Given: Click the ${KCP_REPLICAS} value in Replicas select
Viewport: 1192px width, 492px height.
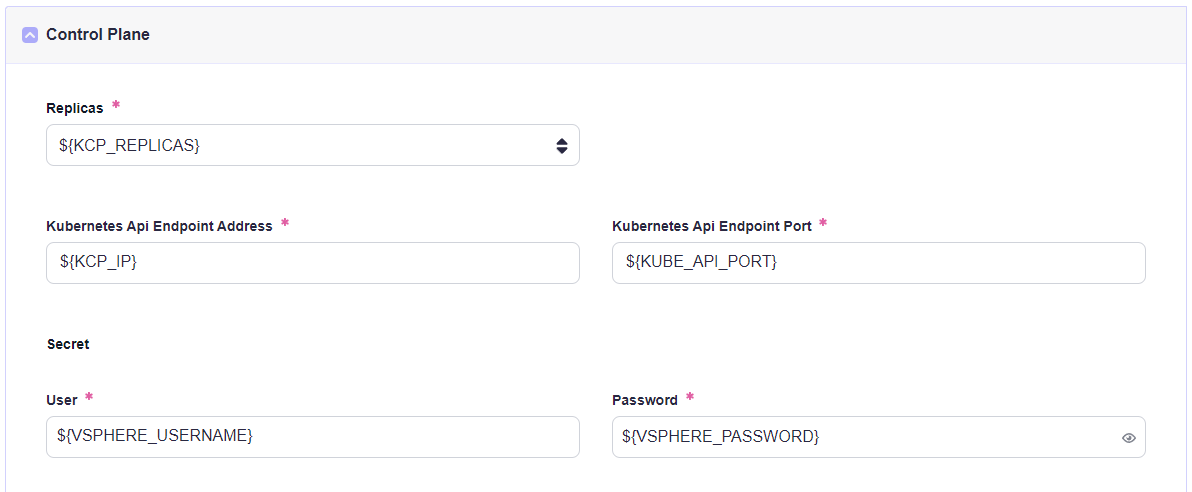Looking at the screenshot, I should point(130,146).
